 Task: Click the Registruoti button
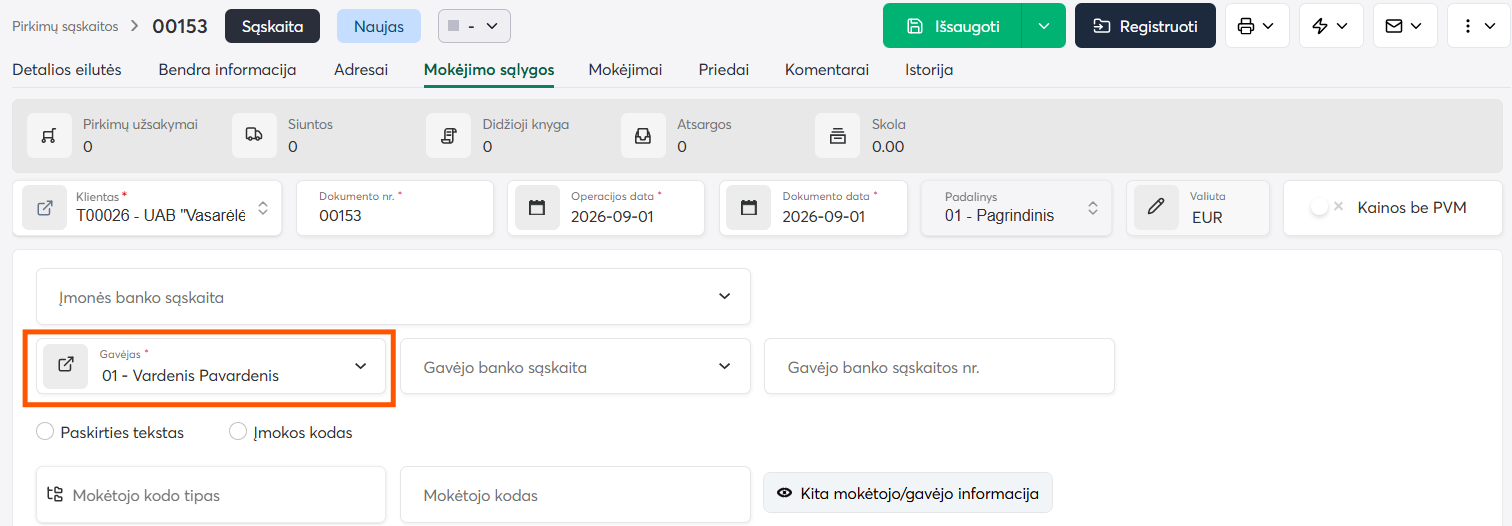[1145, 26]
